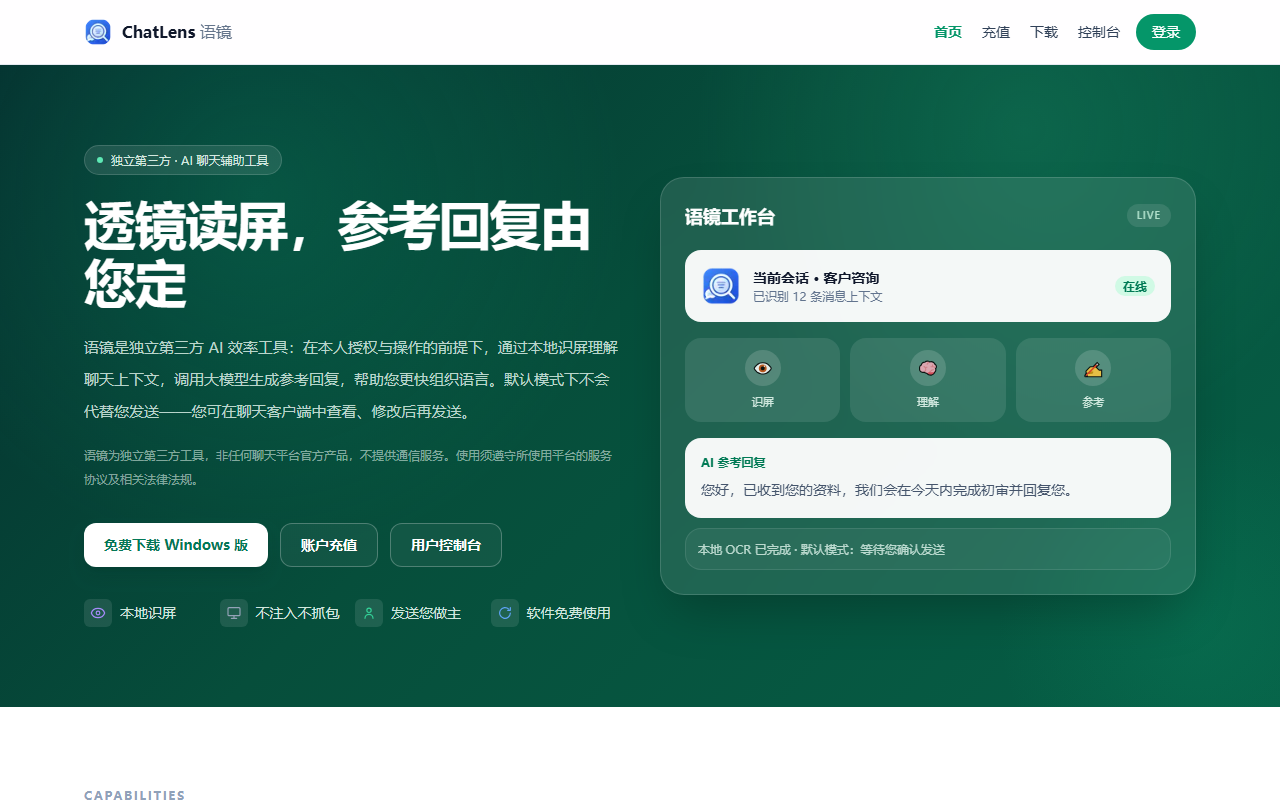This screenshot has height=800, width=1280.
Task: Click the headline 透镜读屏，参考回复由您定
Action: [337, 255]
